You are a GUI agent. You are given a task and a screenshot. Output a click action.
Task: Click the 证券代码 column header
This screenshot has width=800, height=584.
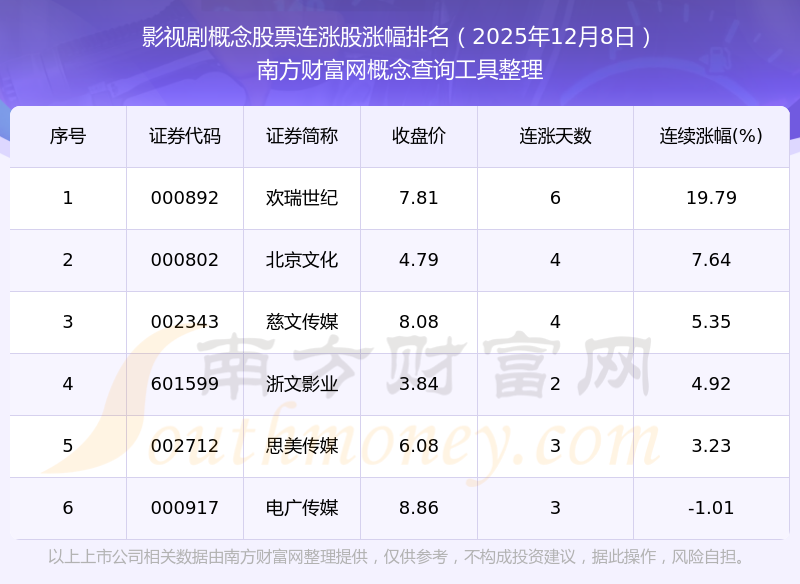pyautogui.click(x=185, y=136)
